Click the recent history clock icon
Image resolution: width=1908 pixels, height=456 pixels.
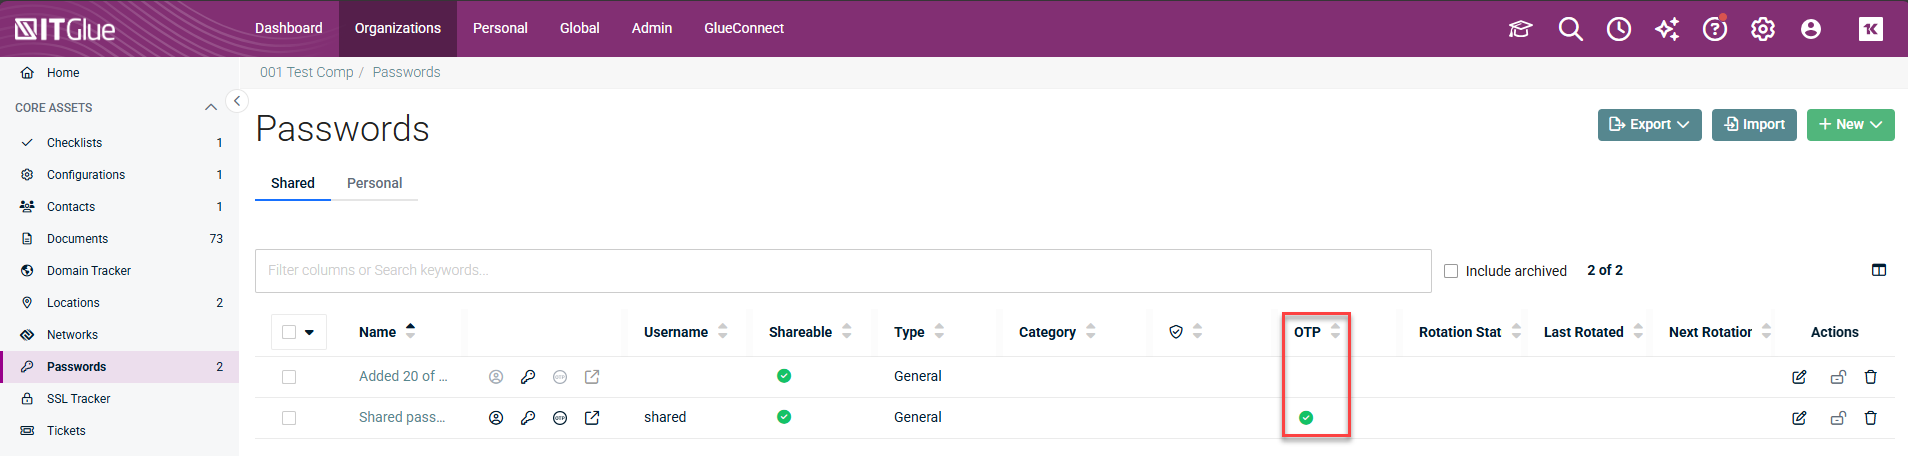pos(1618,29)
